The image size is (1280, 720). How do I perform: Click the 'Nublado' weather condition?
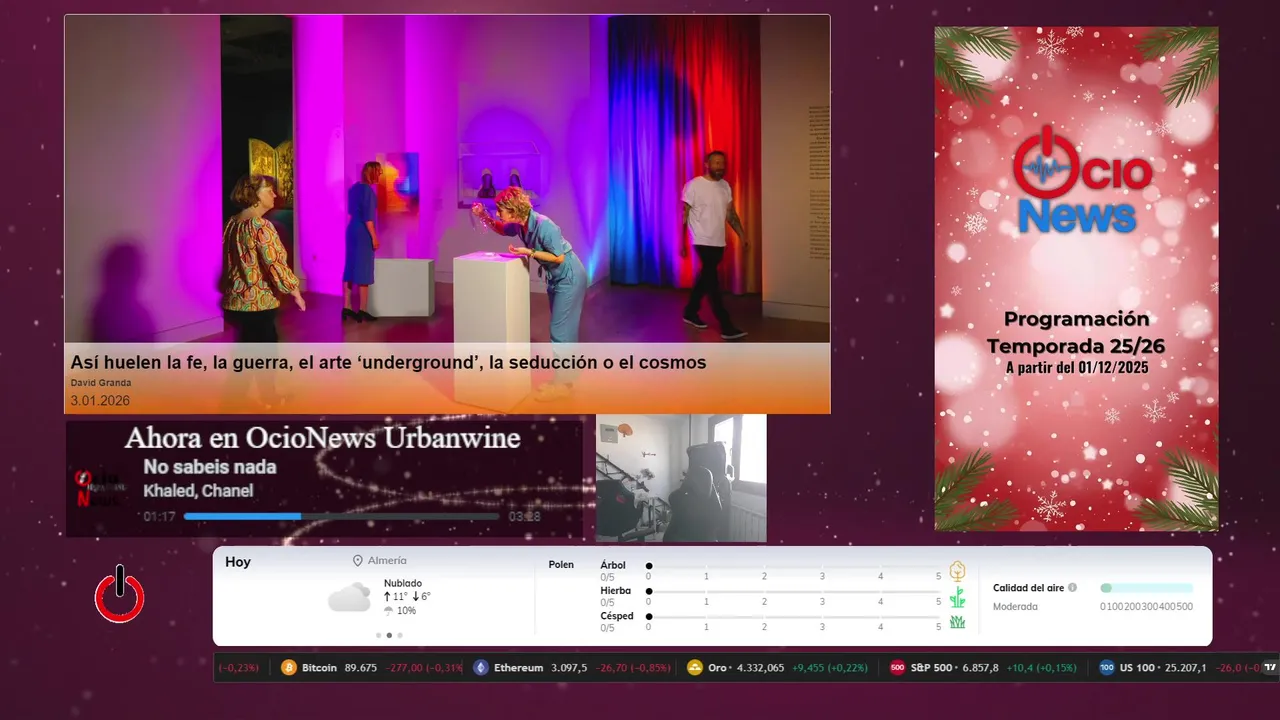pos(403,583)
